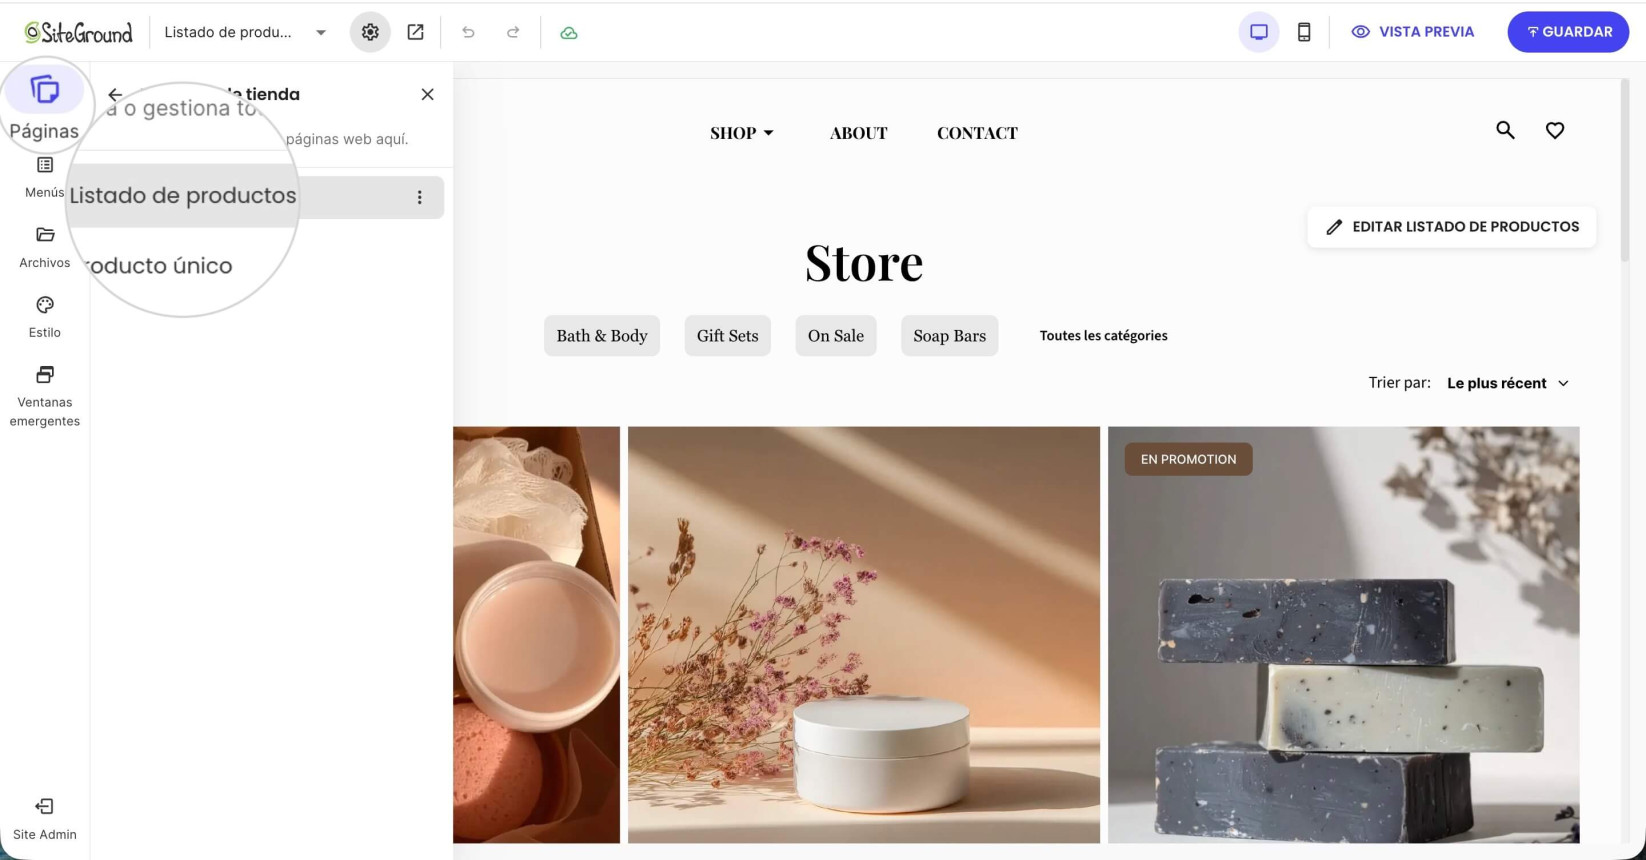Open Ventanas emergentes section
This screenshot has width=1646, height=860.
(44, 396)
